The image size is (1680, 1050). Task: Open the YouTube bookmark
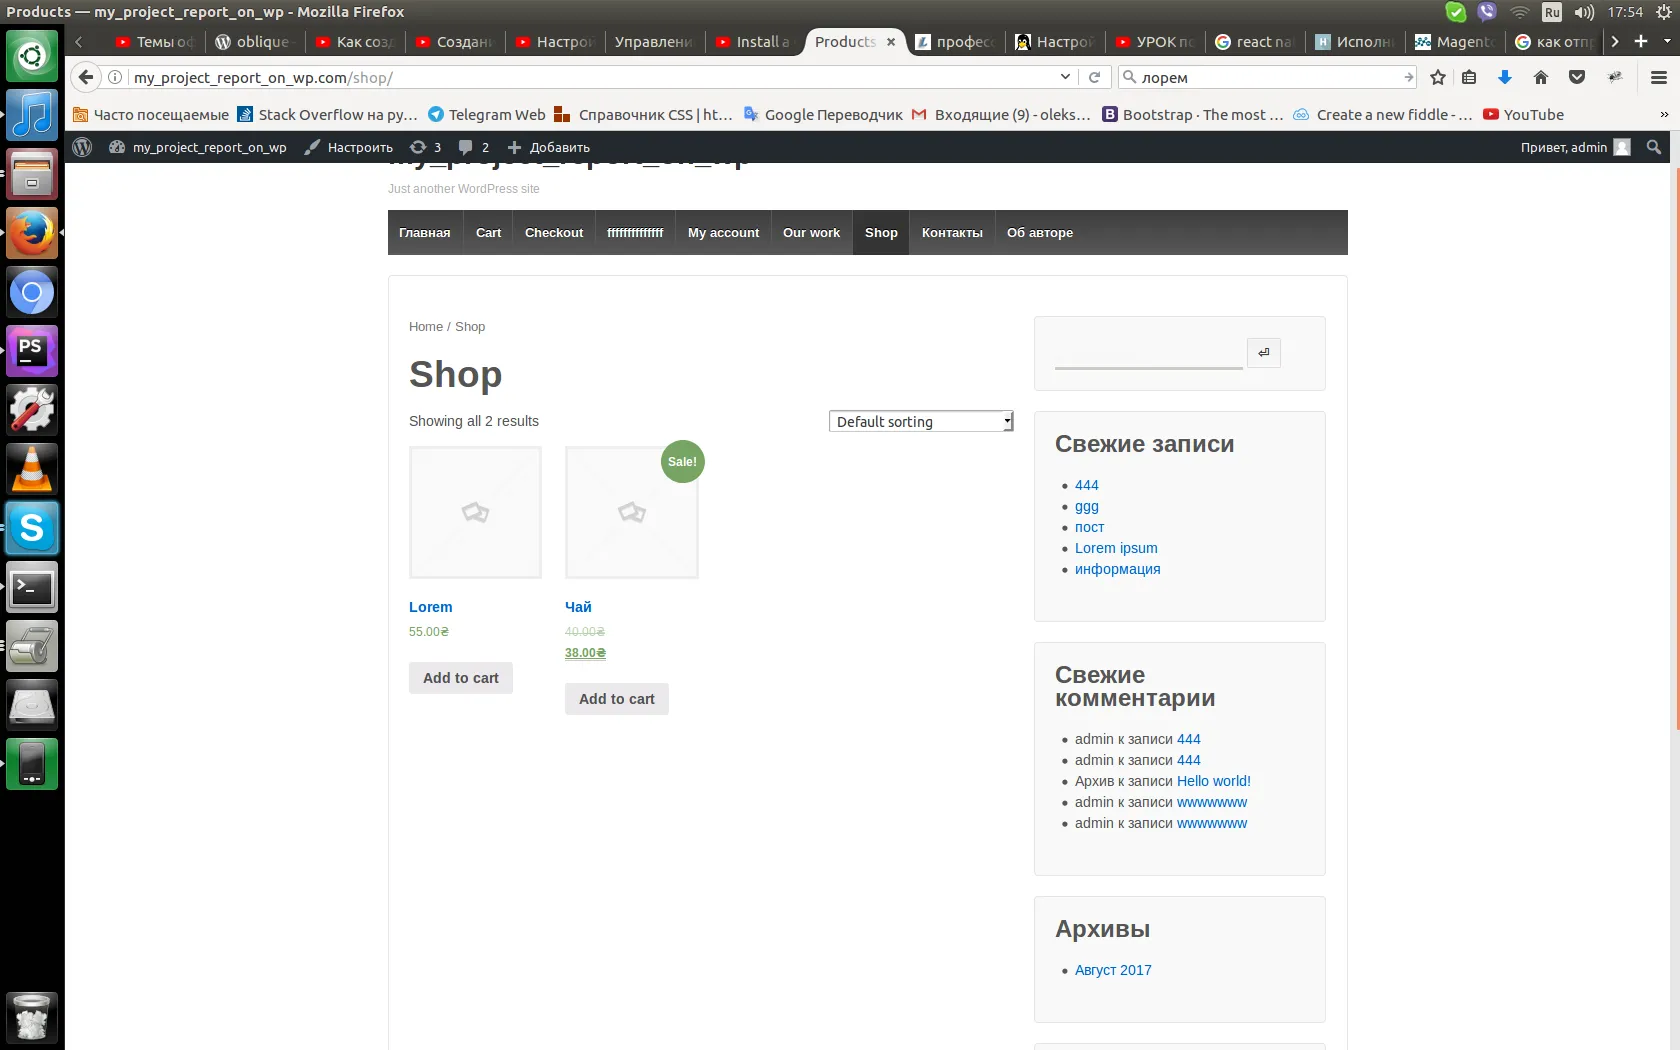click(1523, 114)
